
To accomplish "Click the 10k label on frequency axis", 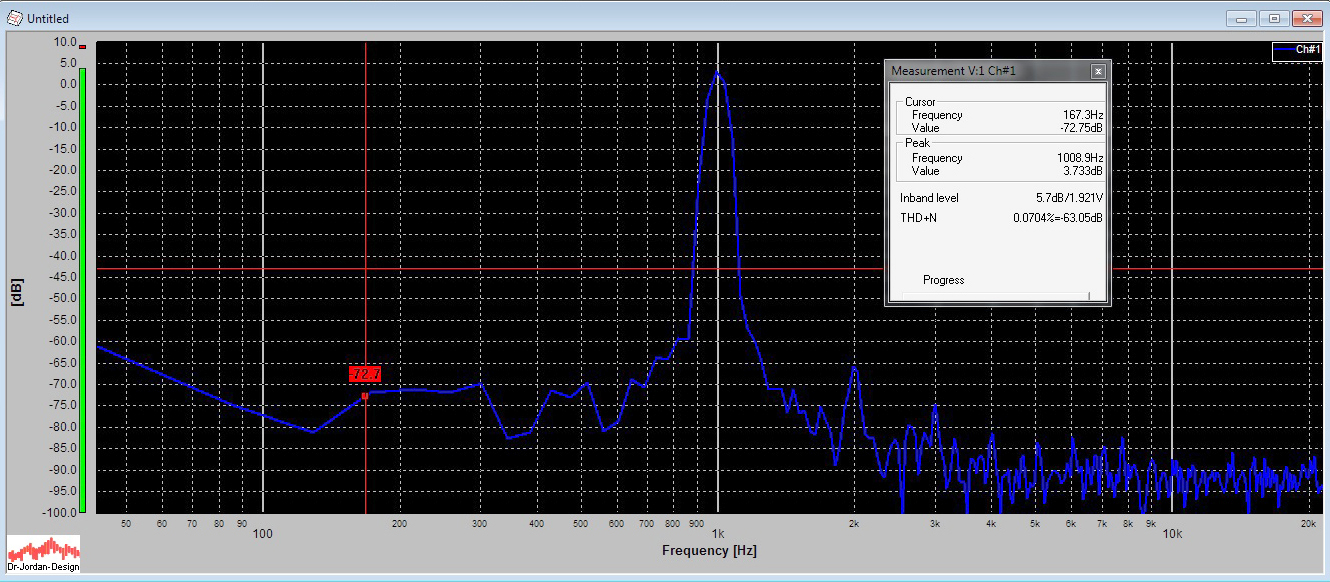I will point(1172,534).
